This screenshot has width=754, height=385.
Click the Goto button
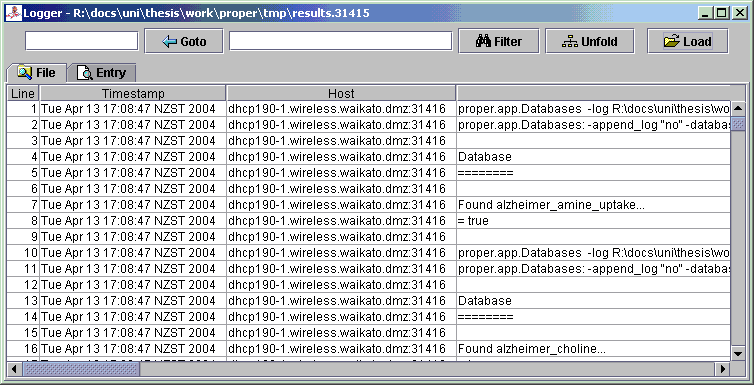(x=184, y=41)
